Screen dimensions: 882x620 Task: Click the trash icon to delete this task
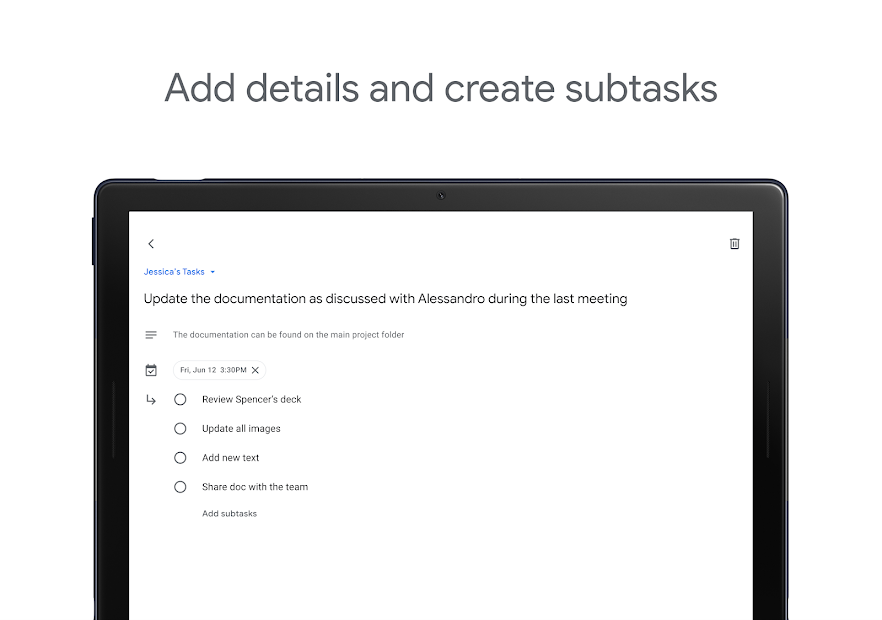coord(734,243)
